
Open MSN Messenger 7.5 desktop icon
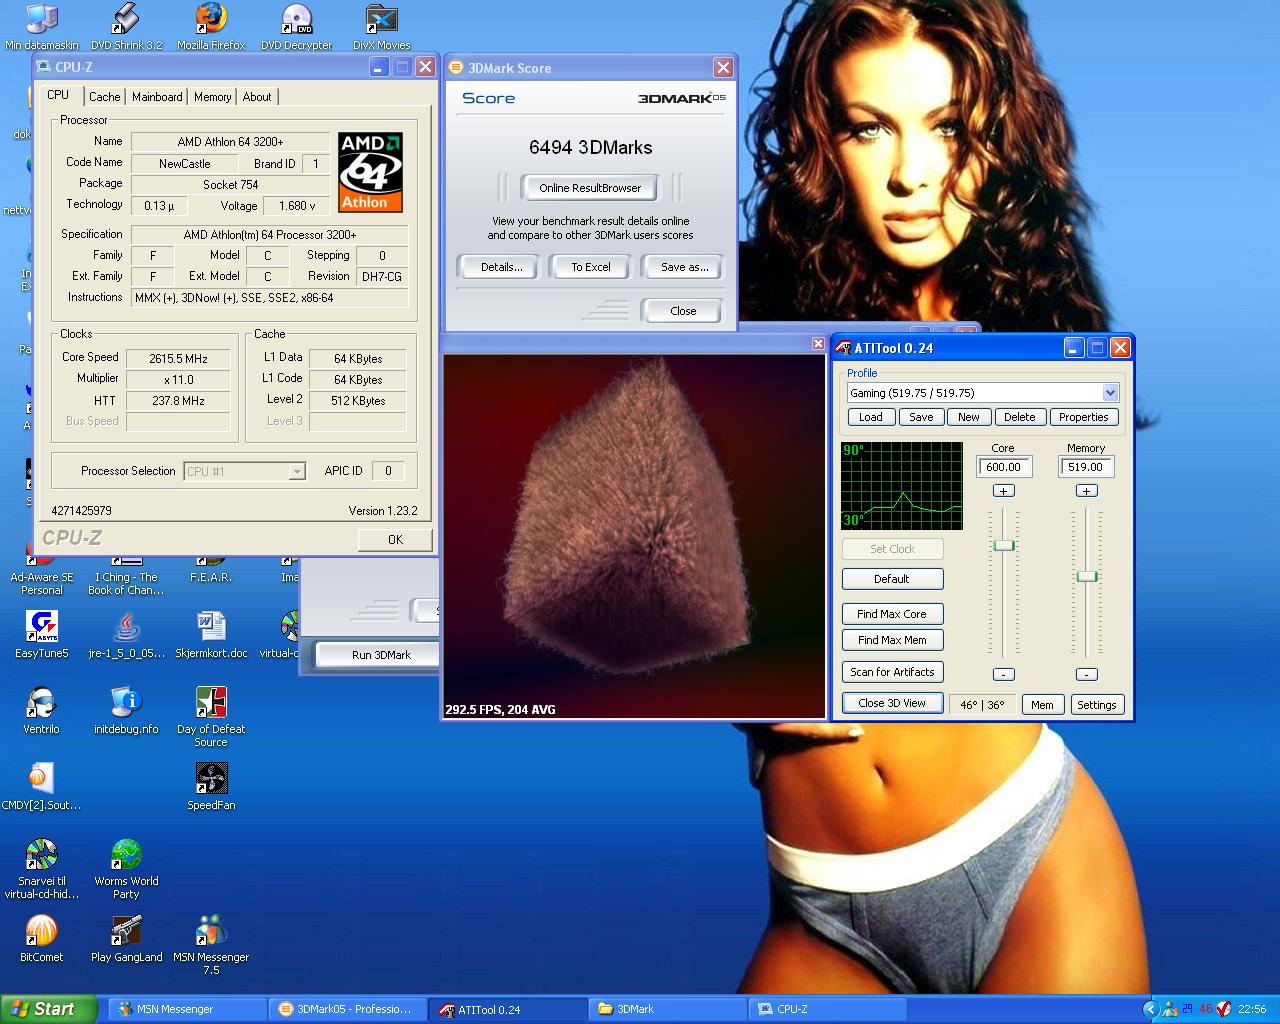coord(211,944)
